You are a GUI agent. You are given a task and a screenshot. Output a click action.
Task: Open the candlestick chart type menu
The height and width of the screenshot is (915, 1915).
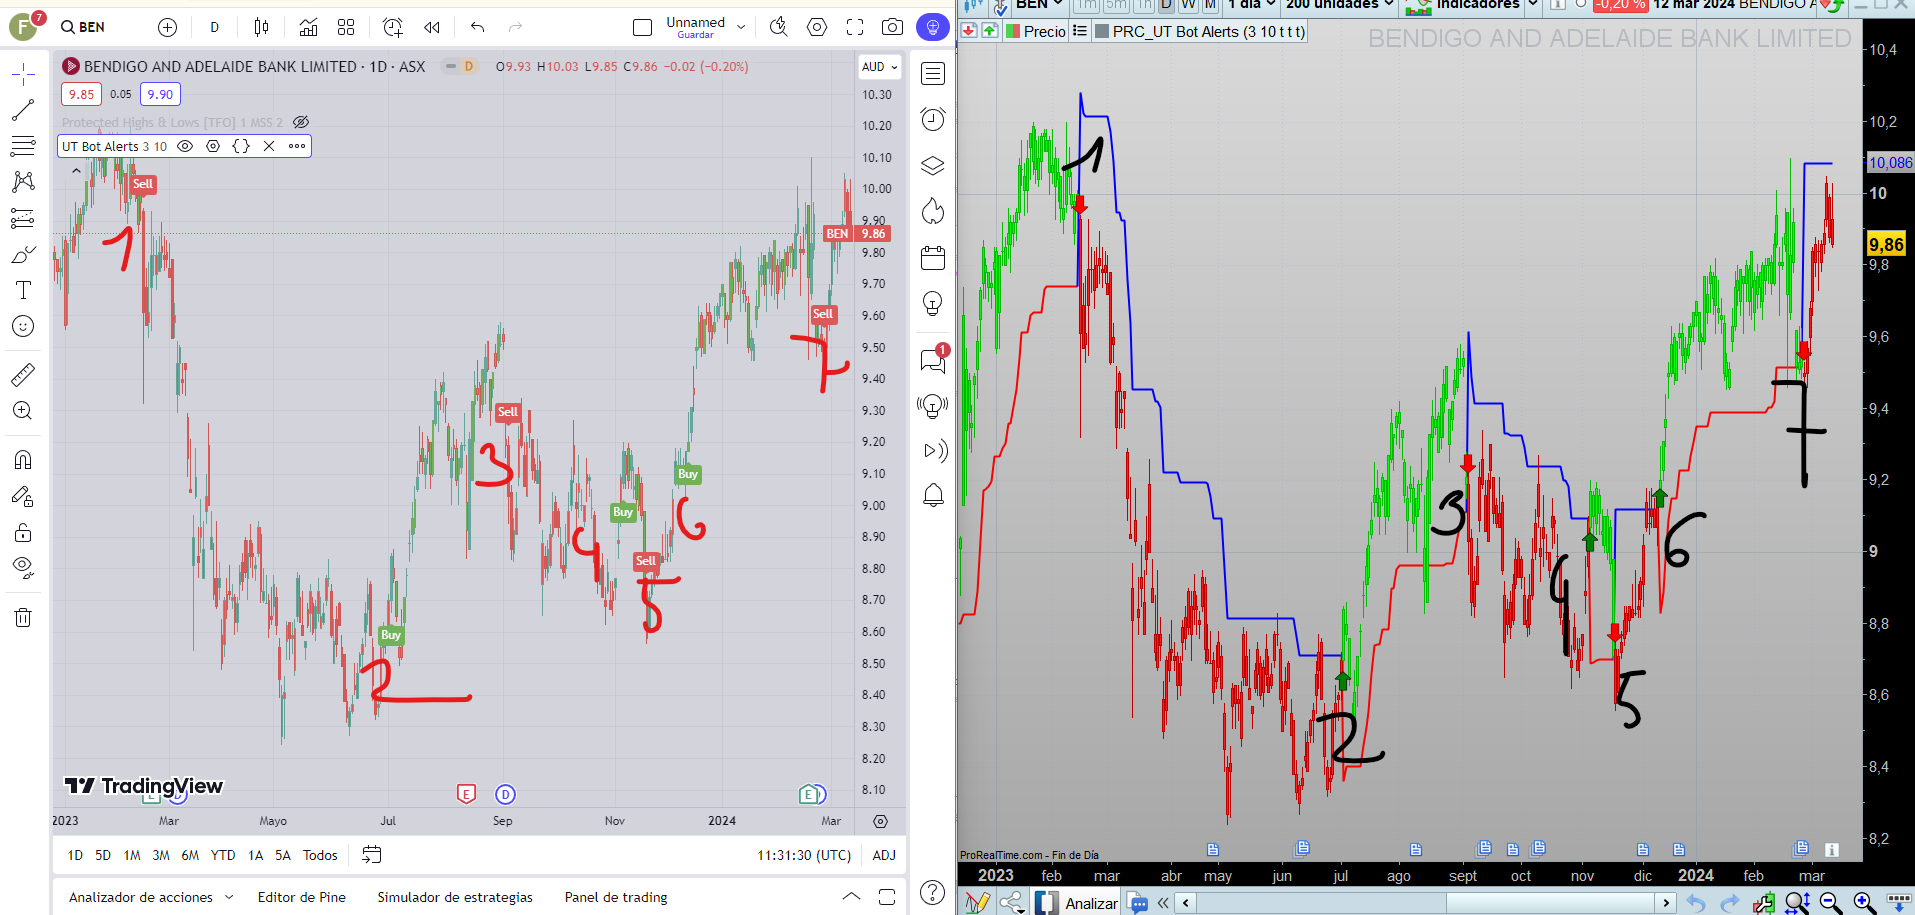click(261, 27)
